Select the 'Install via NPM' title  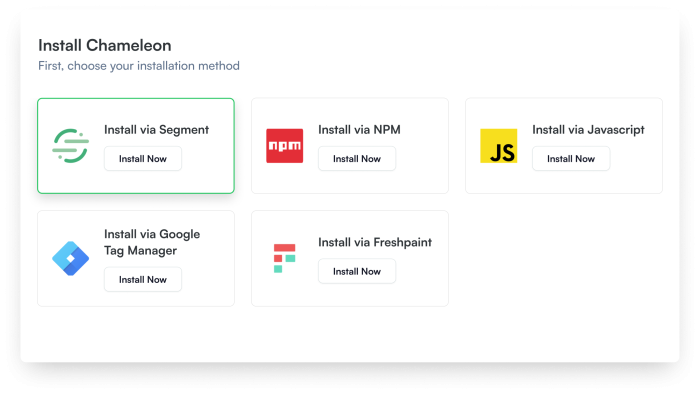pos(359,130)
